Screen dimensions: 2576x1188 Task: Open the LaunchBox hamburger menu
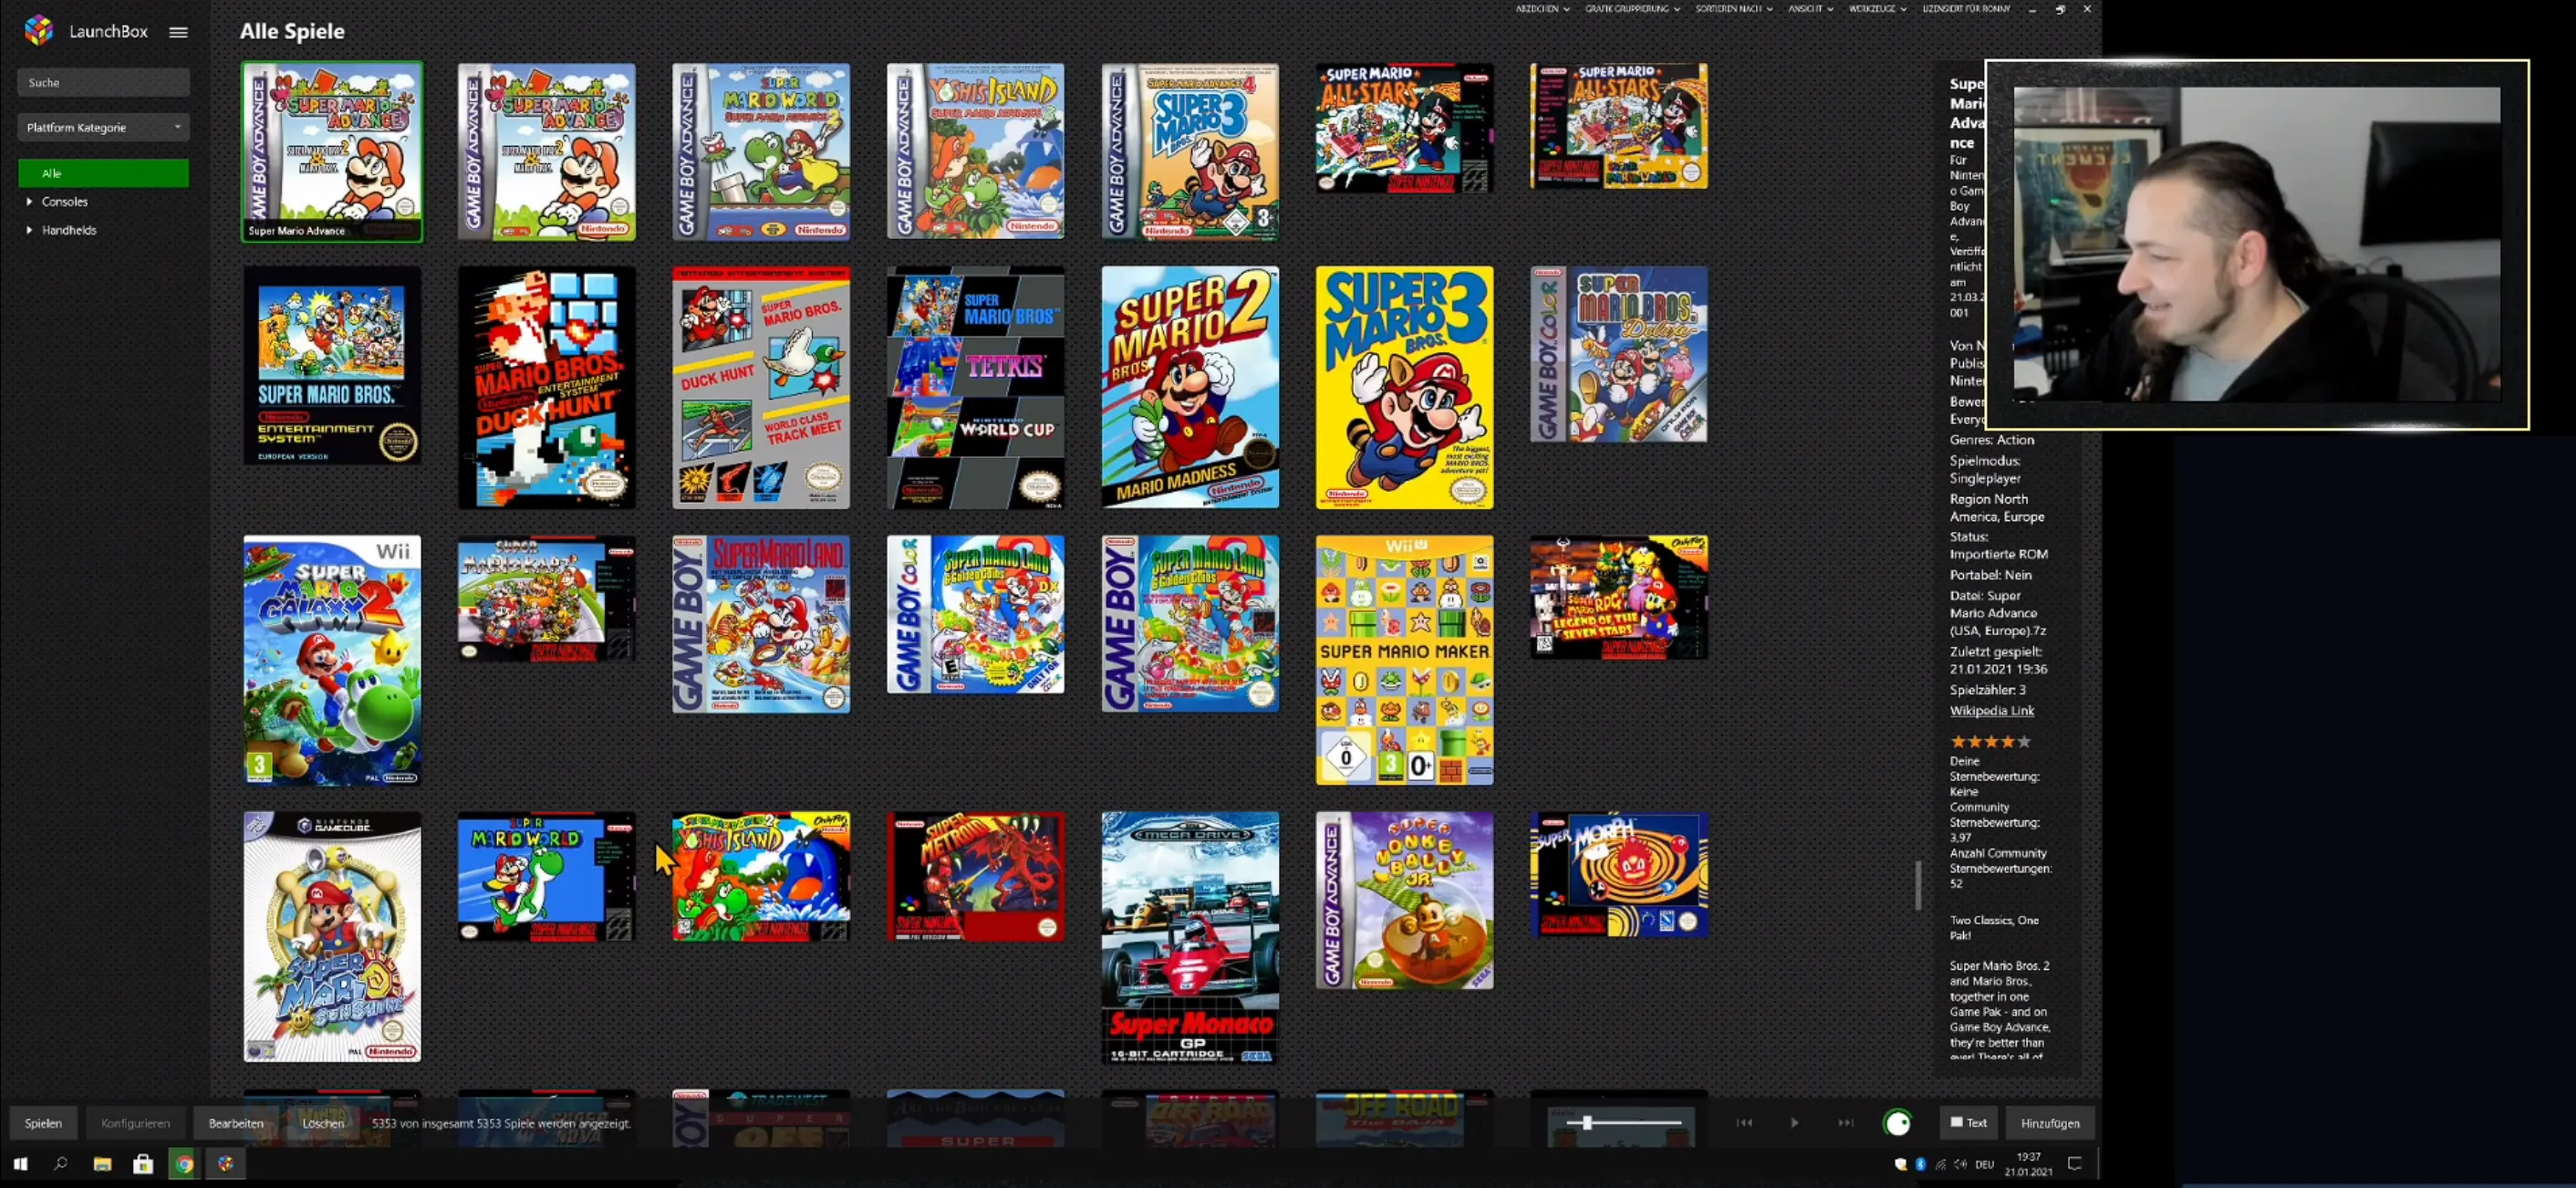[x=178, y=32]
